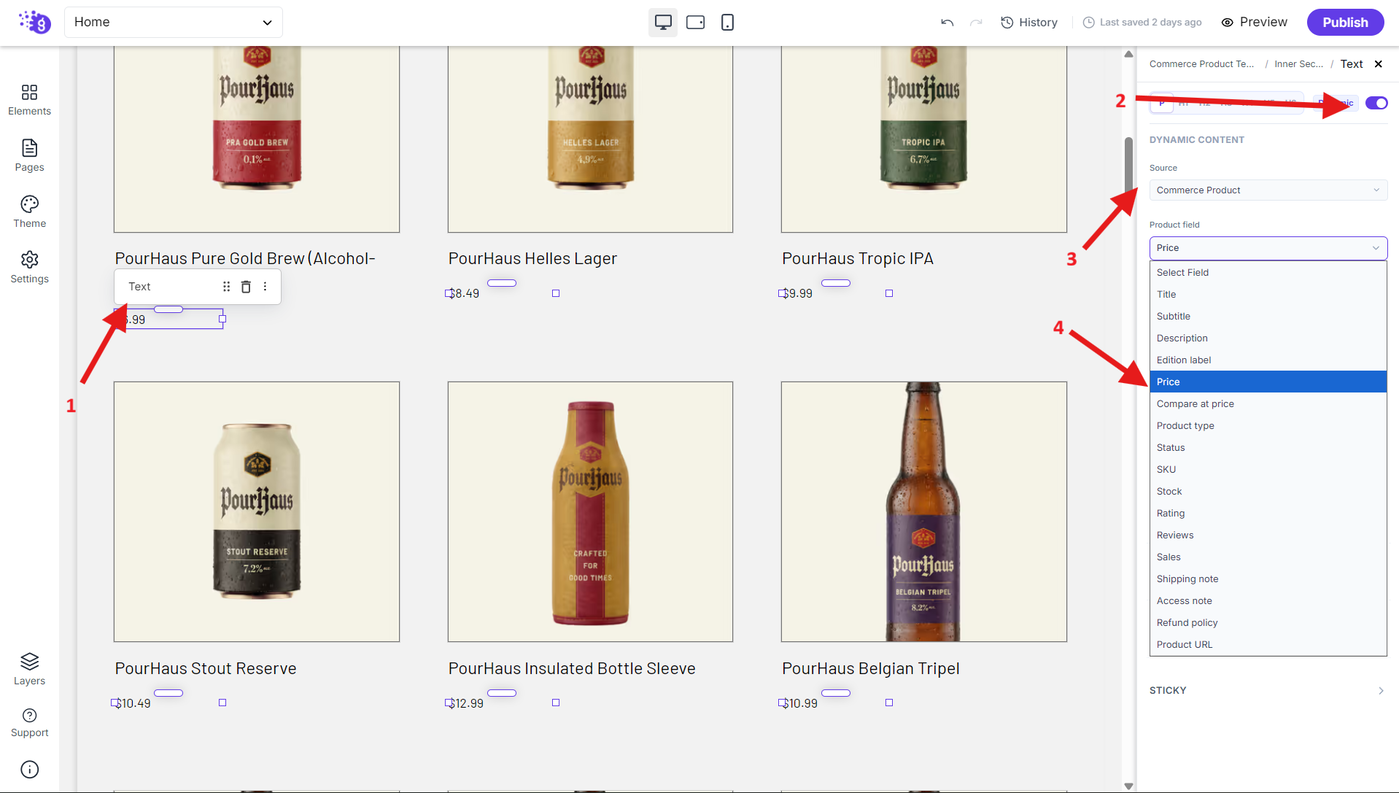Select Stock from the product field list
The height and width of the screenshot is (793, 1399).
click(x=1268, y=491)
